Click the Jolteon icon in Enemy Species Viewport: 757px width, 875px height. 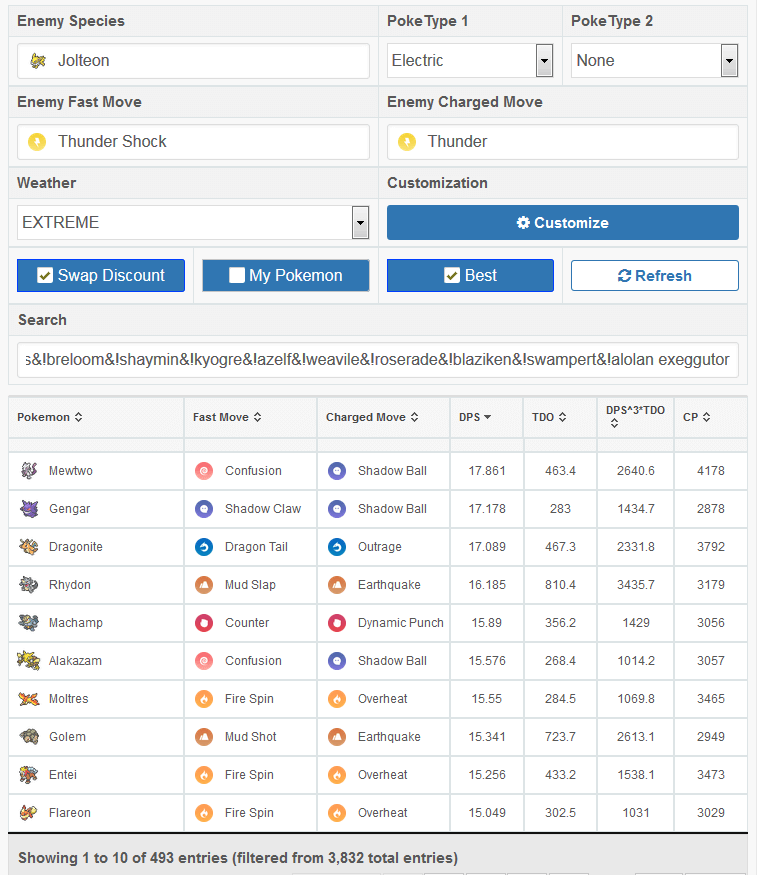(x=38, y=60)
